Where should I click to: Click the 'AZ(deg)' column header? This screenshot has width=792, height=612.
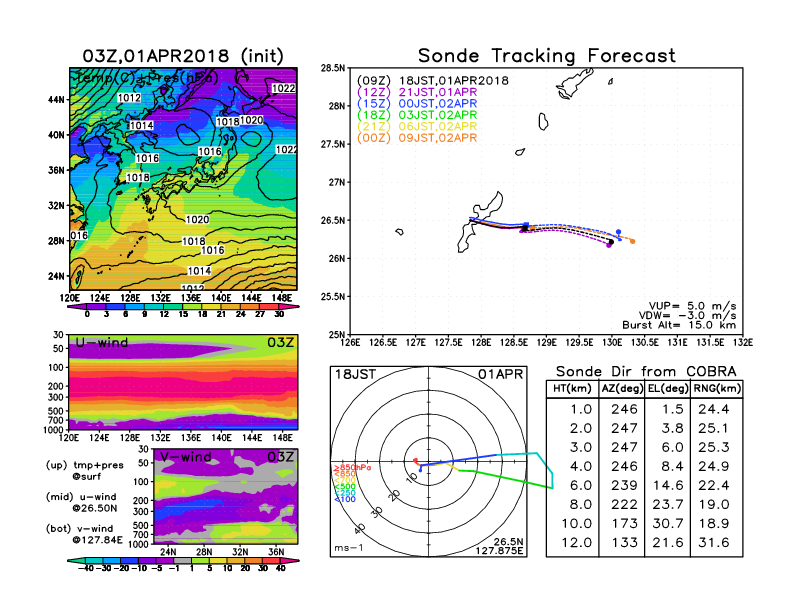[x=622, y=389]
